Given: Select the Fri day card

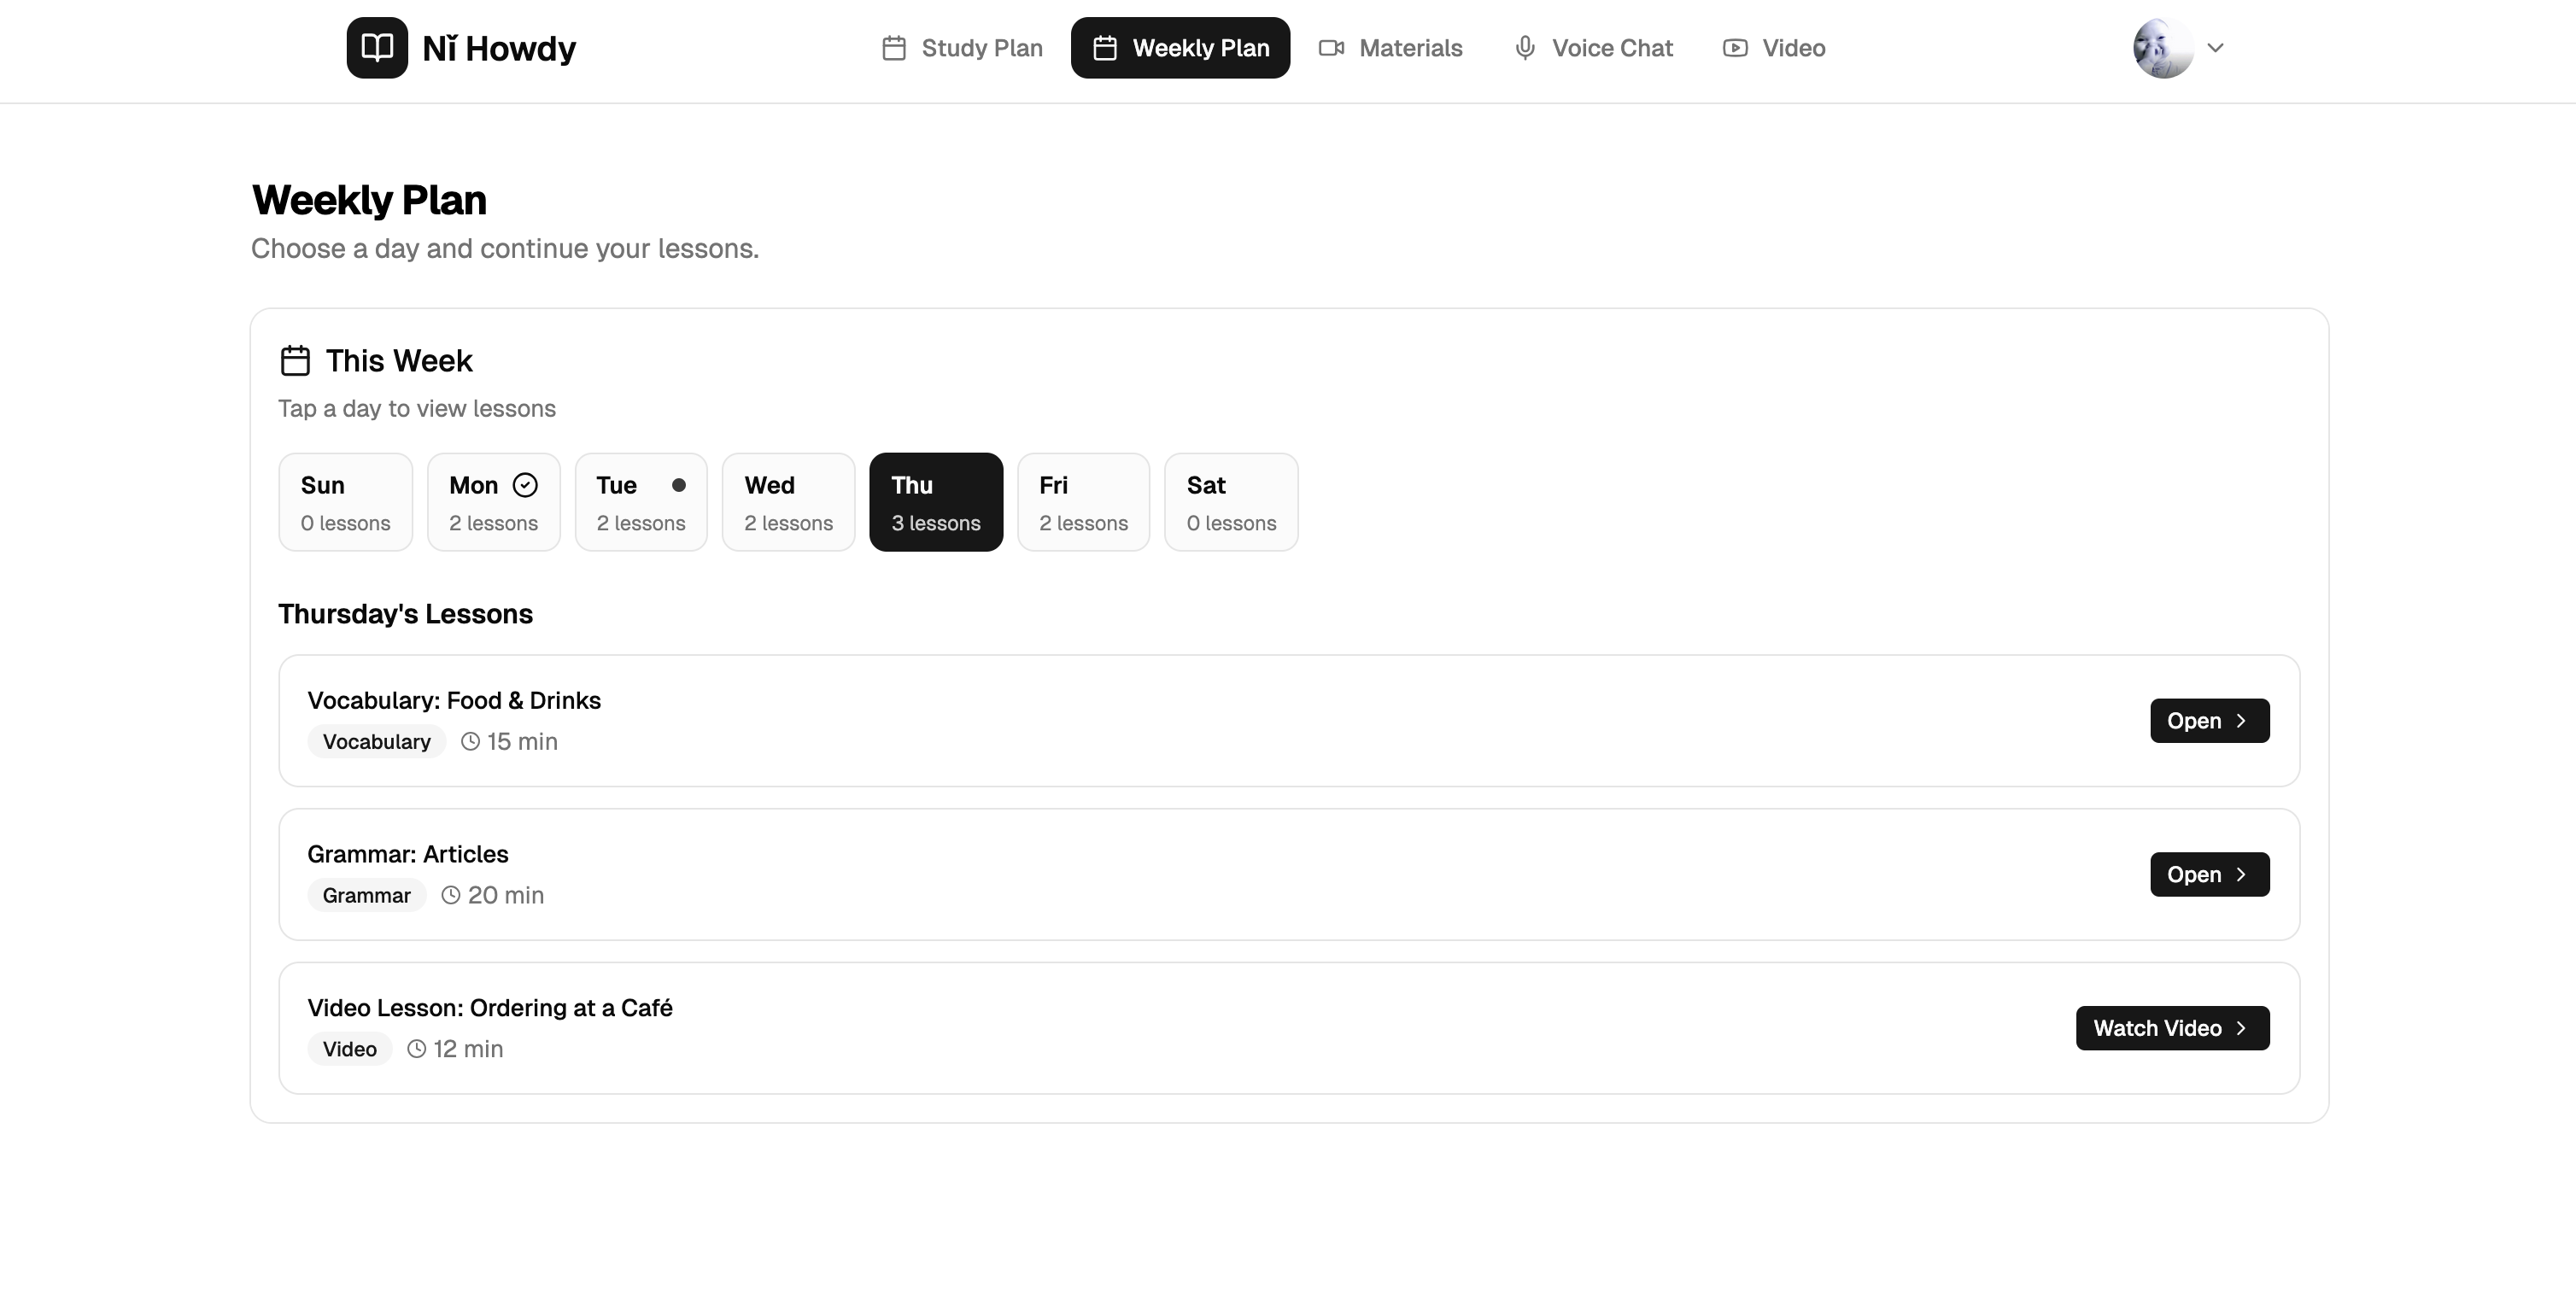Looking at the screenshot, I should (1083, 502).
